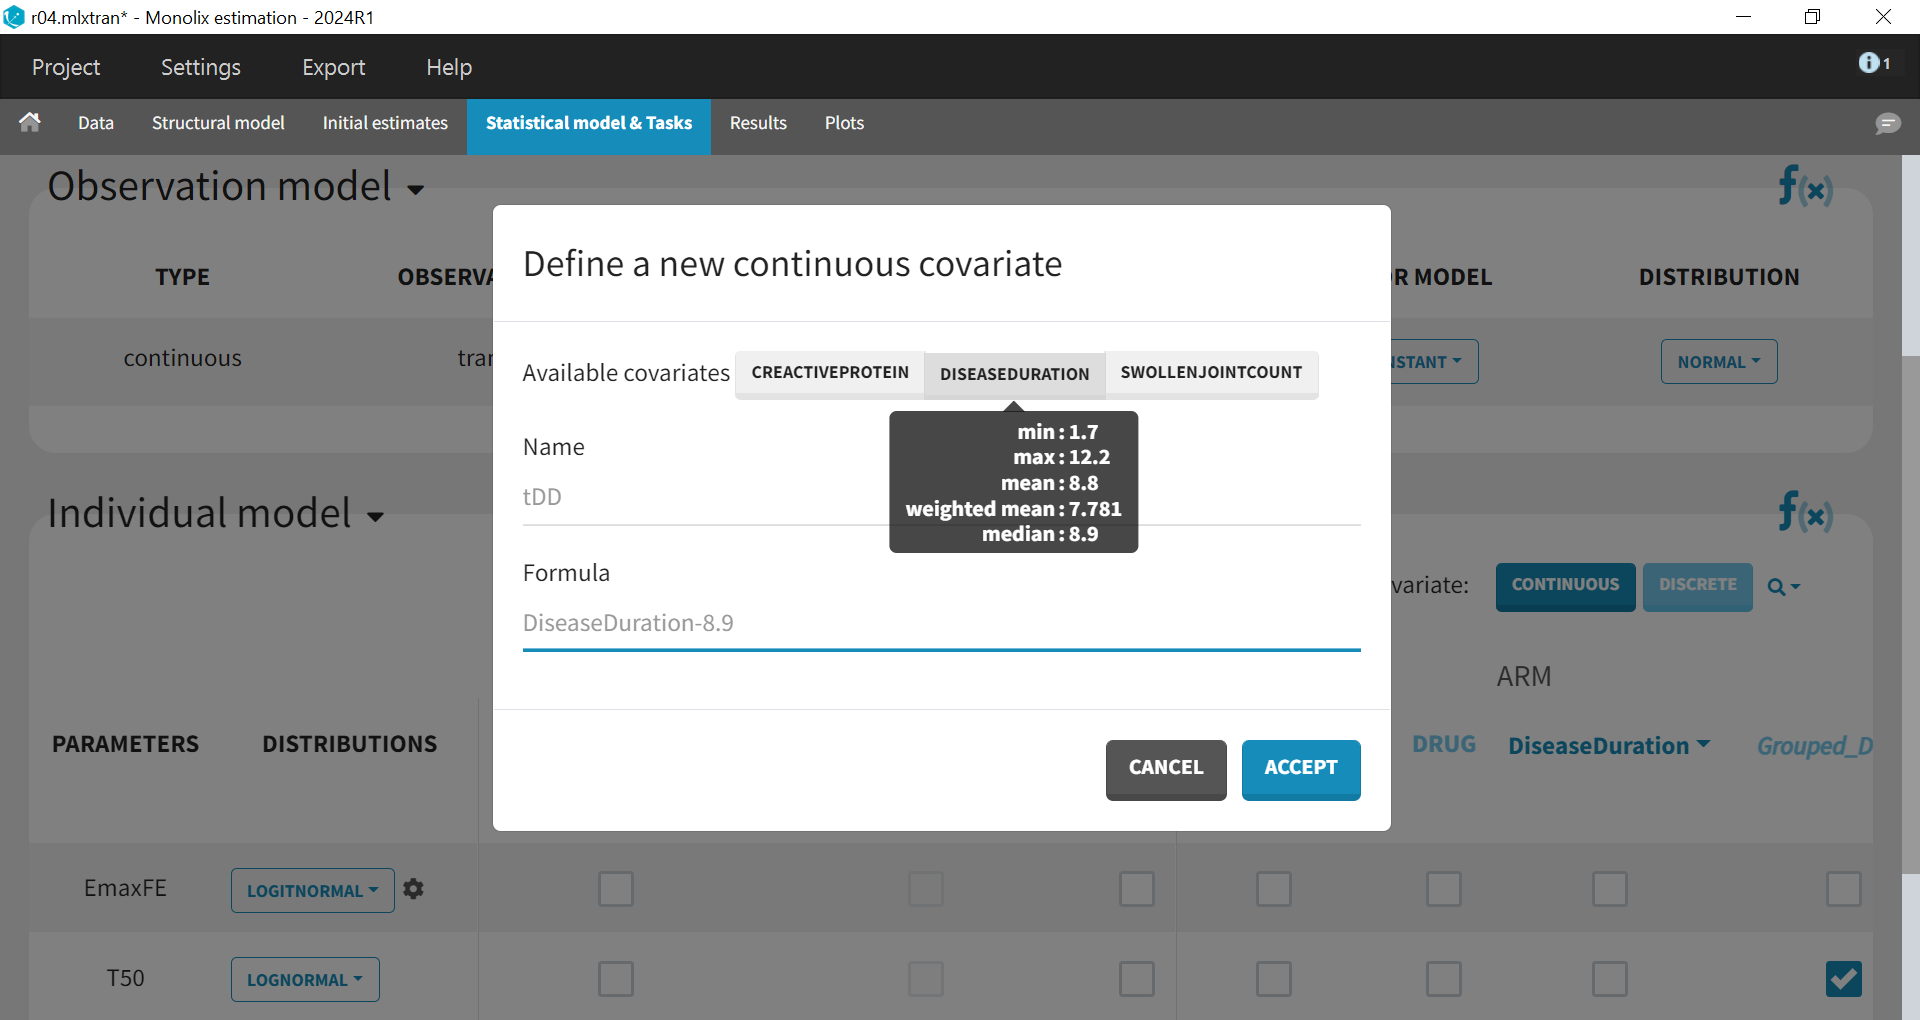Screen dimensions: 1920x1020
Task: Open the LOGNORMAL distribution dropdown for T50
Action: pos(305,980)
